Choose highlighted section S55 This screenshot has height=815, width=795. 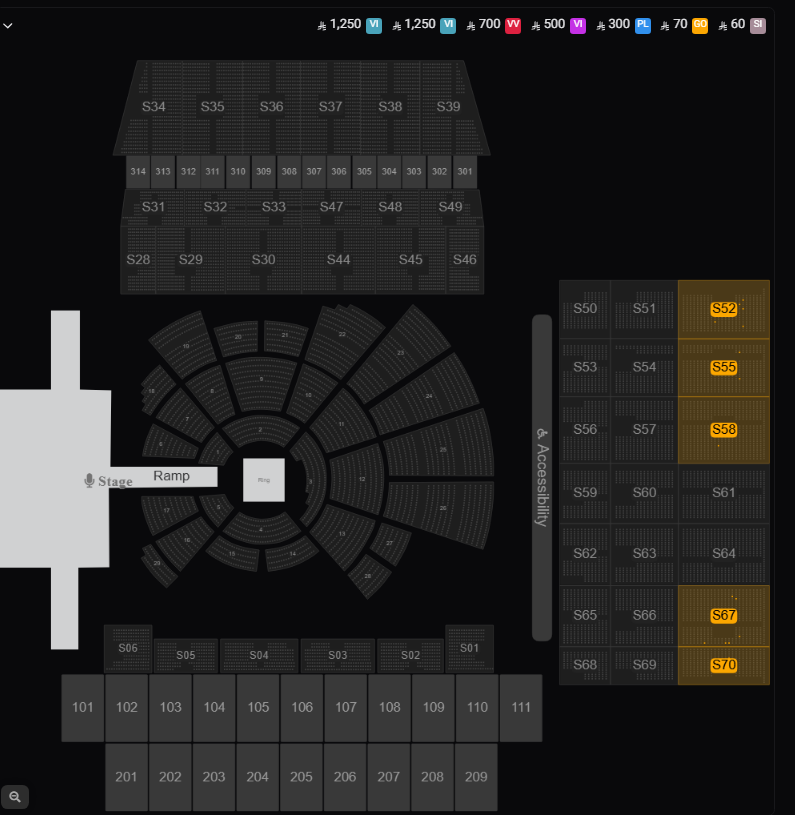tap(724, 368)
